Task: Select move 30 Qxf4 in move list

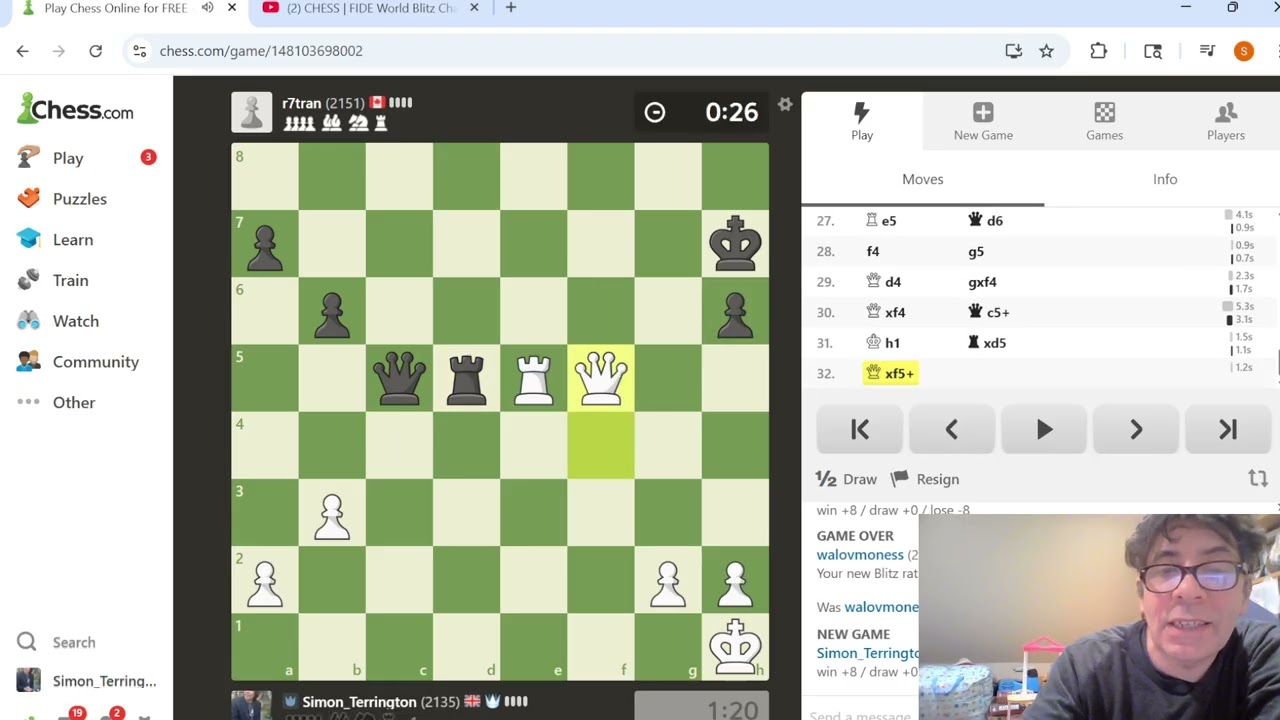Action: pyautogui.click(x=886, y=312)
